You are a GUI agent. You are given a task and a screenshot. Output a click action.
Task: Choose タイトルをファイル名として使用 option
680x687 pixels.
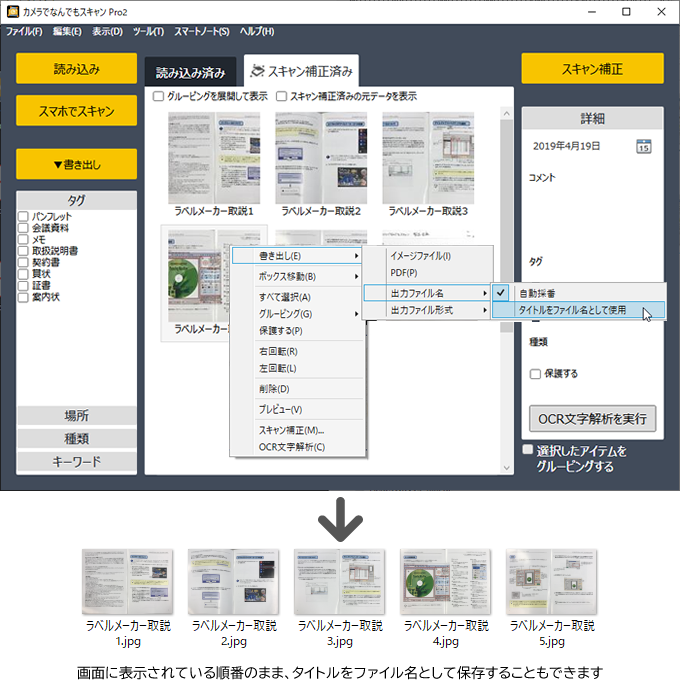[572, 311]
